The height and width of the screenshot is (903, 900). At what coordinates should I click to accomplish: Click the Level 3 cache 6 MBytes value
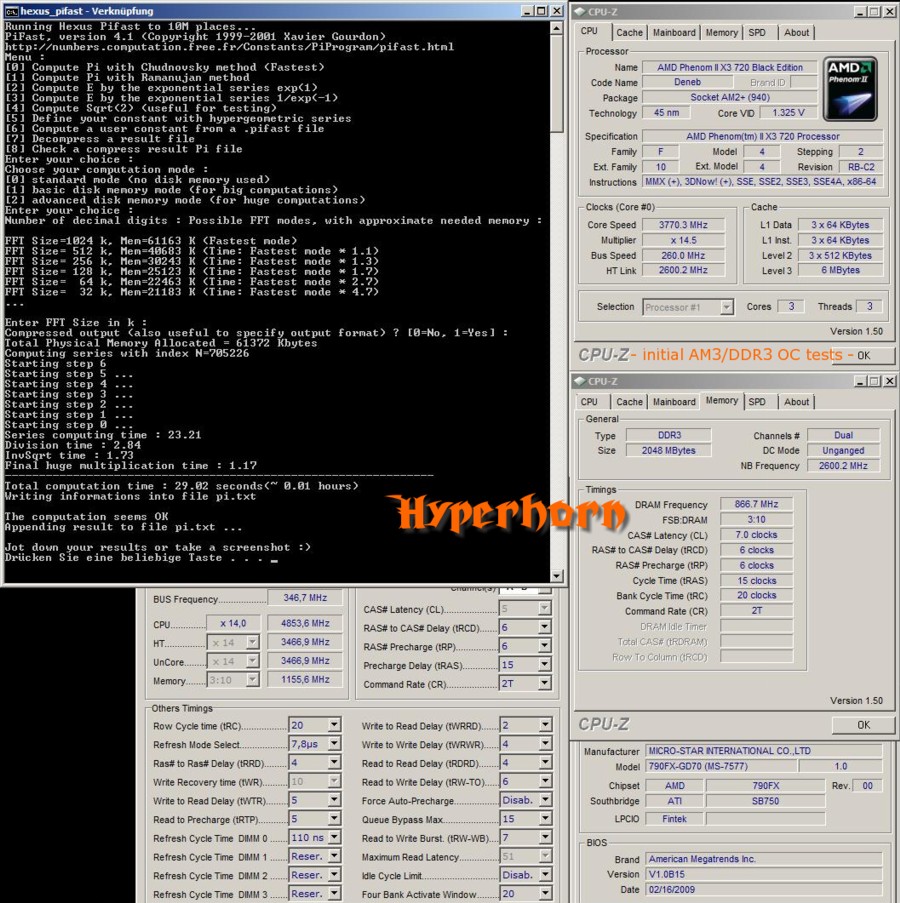tap(840, 270)
